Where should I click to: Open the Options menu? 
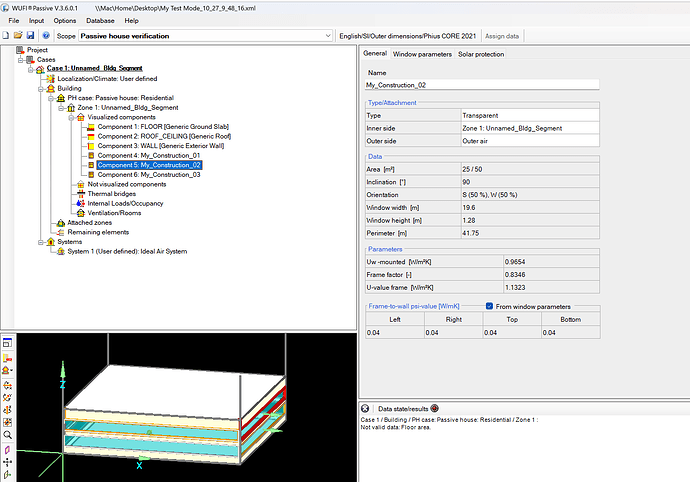pyautogui.click(x=65, y=21)
